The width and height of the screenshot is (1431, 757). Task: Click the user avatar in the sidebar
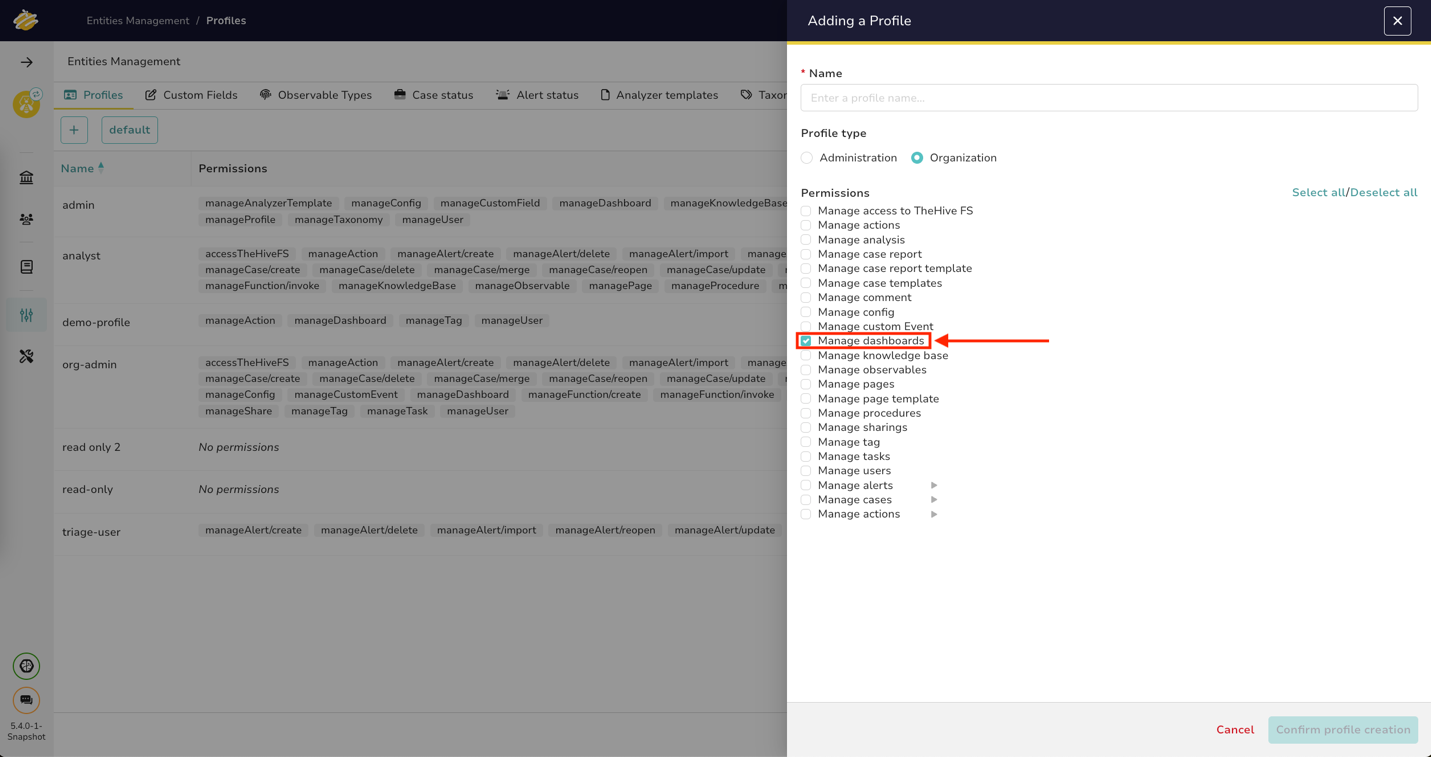pyautogui.click(x=26, y=103)
